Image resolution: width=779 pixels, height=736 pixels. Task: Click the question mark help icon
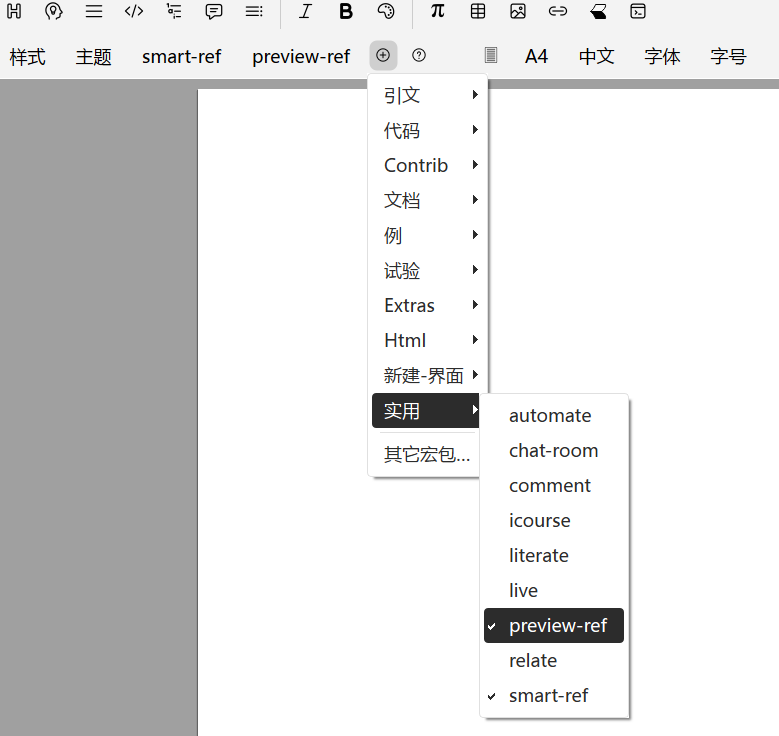pyautogui.click(x=419, y=55)
